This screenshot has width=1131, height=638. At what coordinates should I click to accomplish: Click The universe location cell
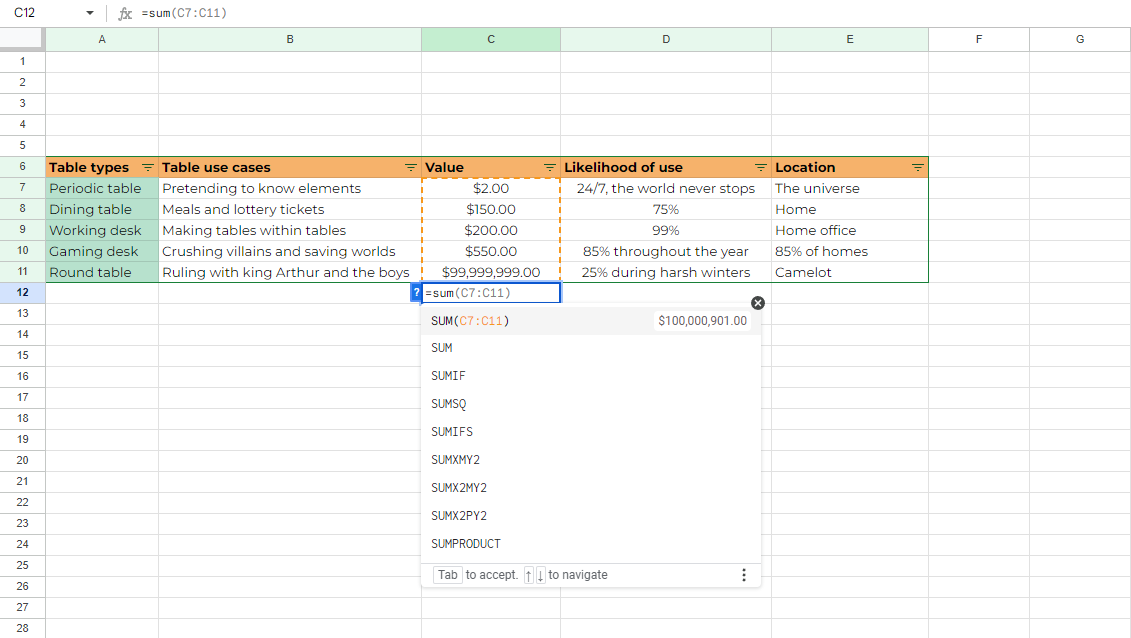tap(850, 188)
